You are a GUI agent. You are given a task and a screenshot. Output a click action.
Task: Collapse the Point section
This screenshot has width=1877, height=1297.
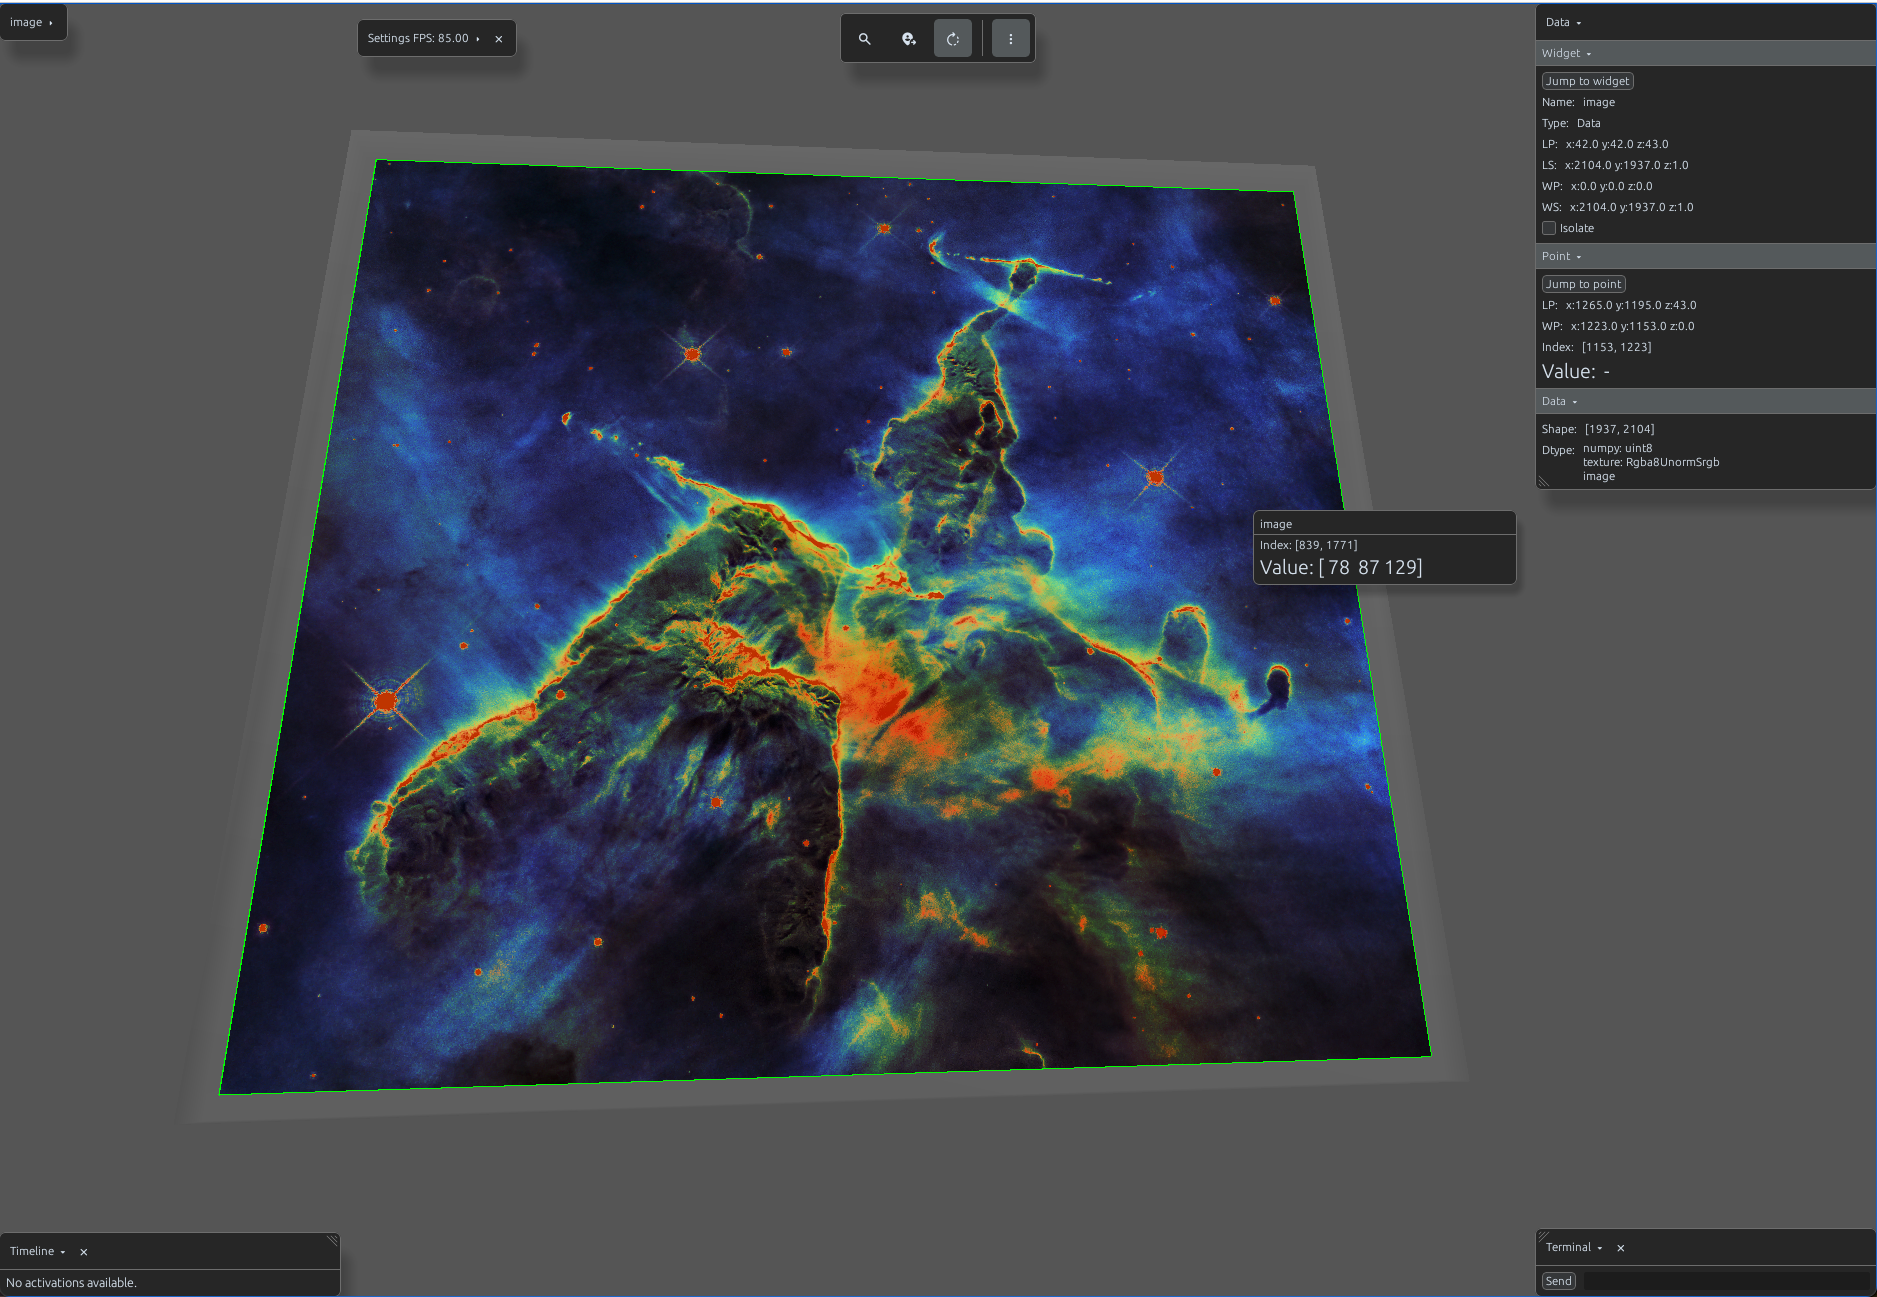click(1579, 257)
